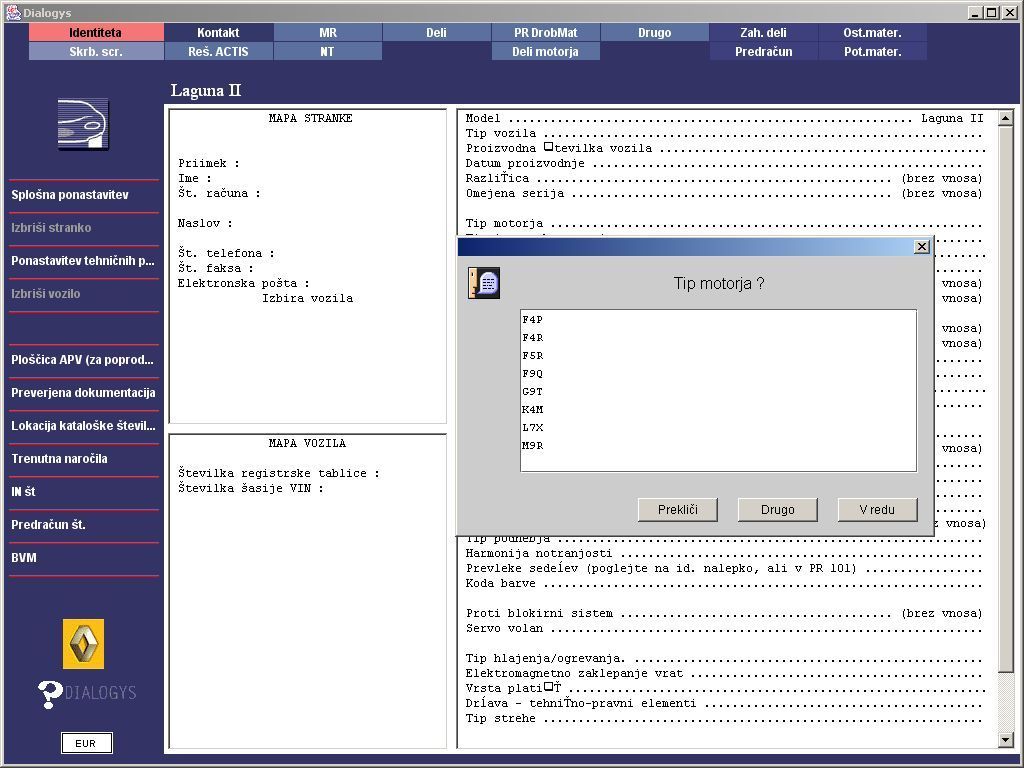The height and width of the screenshot is (768, 1024).
Task: Click the Drugo button in dialog
Action: click(777, 509)
